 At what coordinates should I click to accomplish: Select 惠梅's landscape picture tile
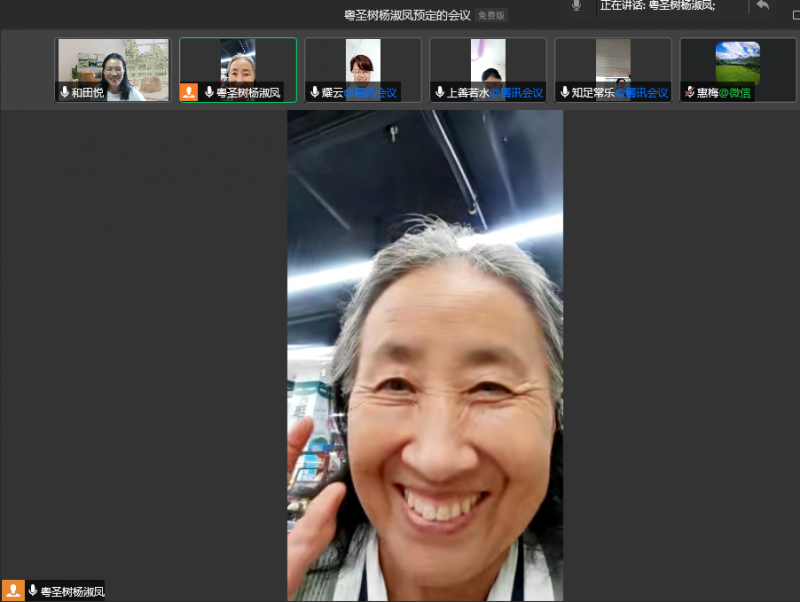point(738,62)
